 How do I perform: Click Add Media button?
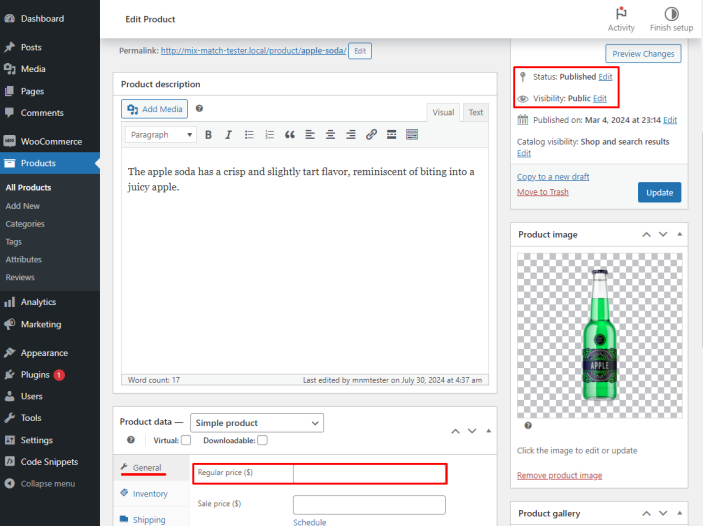pos(155,109)
